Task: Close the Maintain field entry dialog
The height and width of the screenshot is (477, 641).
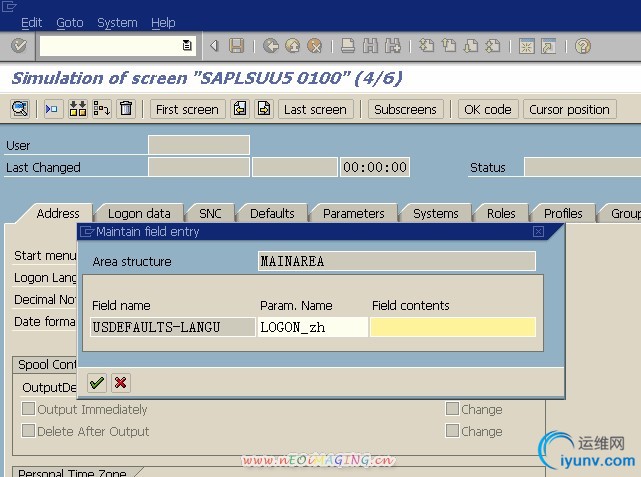Action: pos(538,232)
